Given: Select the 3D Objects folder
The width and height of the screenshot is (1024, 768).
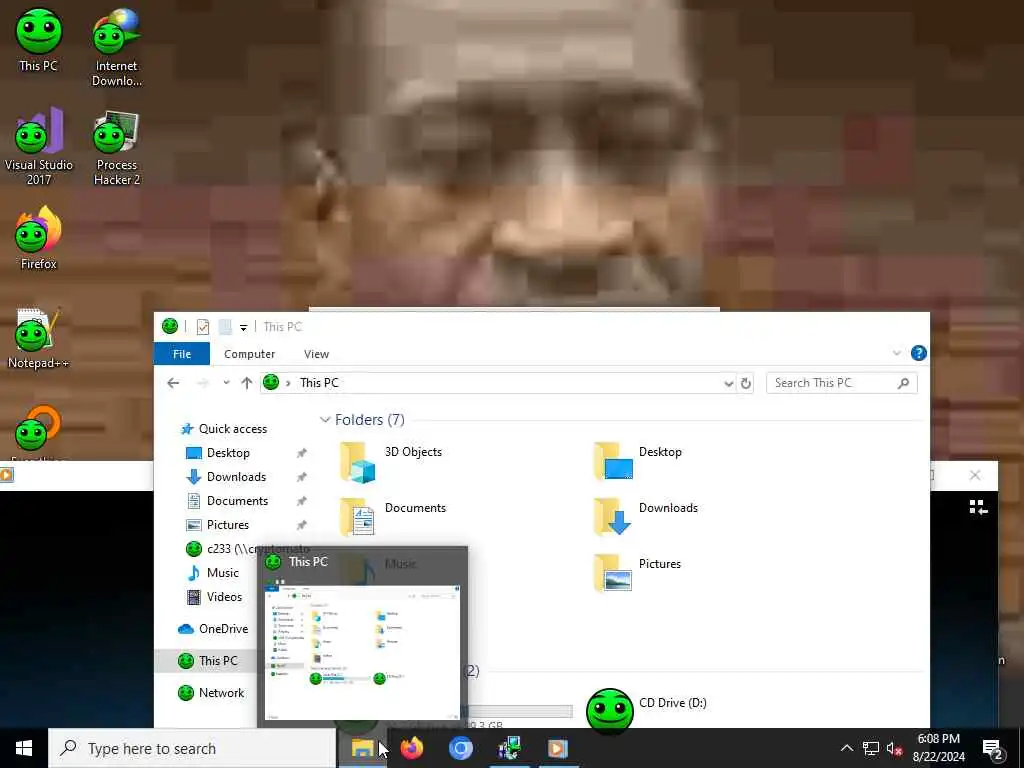Looking at the screenshot, I should pyautogui.click(x=391, y=462).
